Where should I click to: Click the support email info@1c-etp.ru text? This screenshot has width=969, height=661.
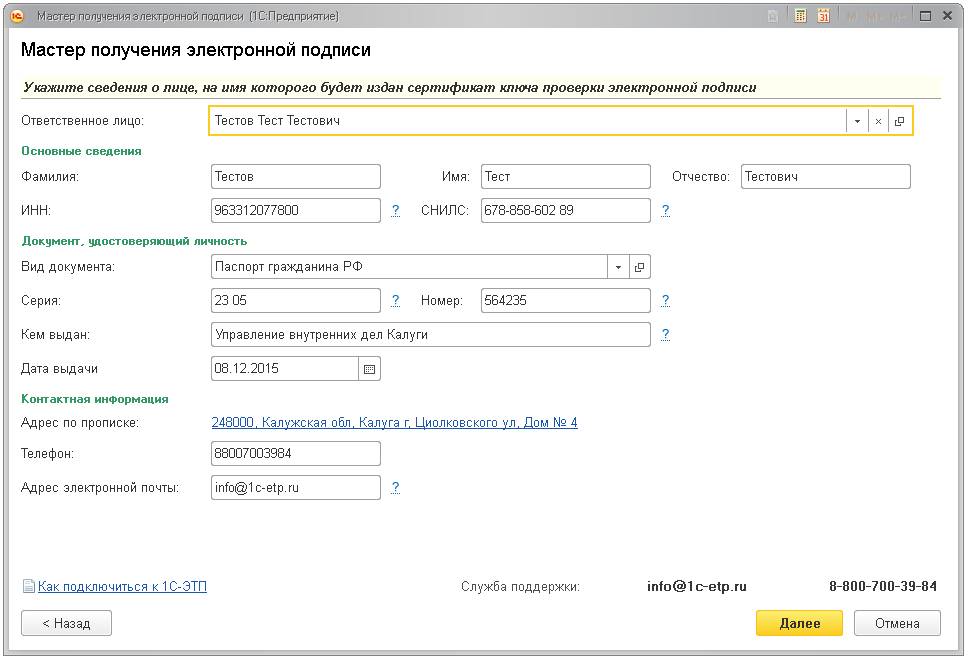[x=696, y=586]
